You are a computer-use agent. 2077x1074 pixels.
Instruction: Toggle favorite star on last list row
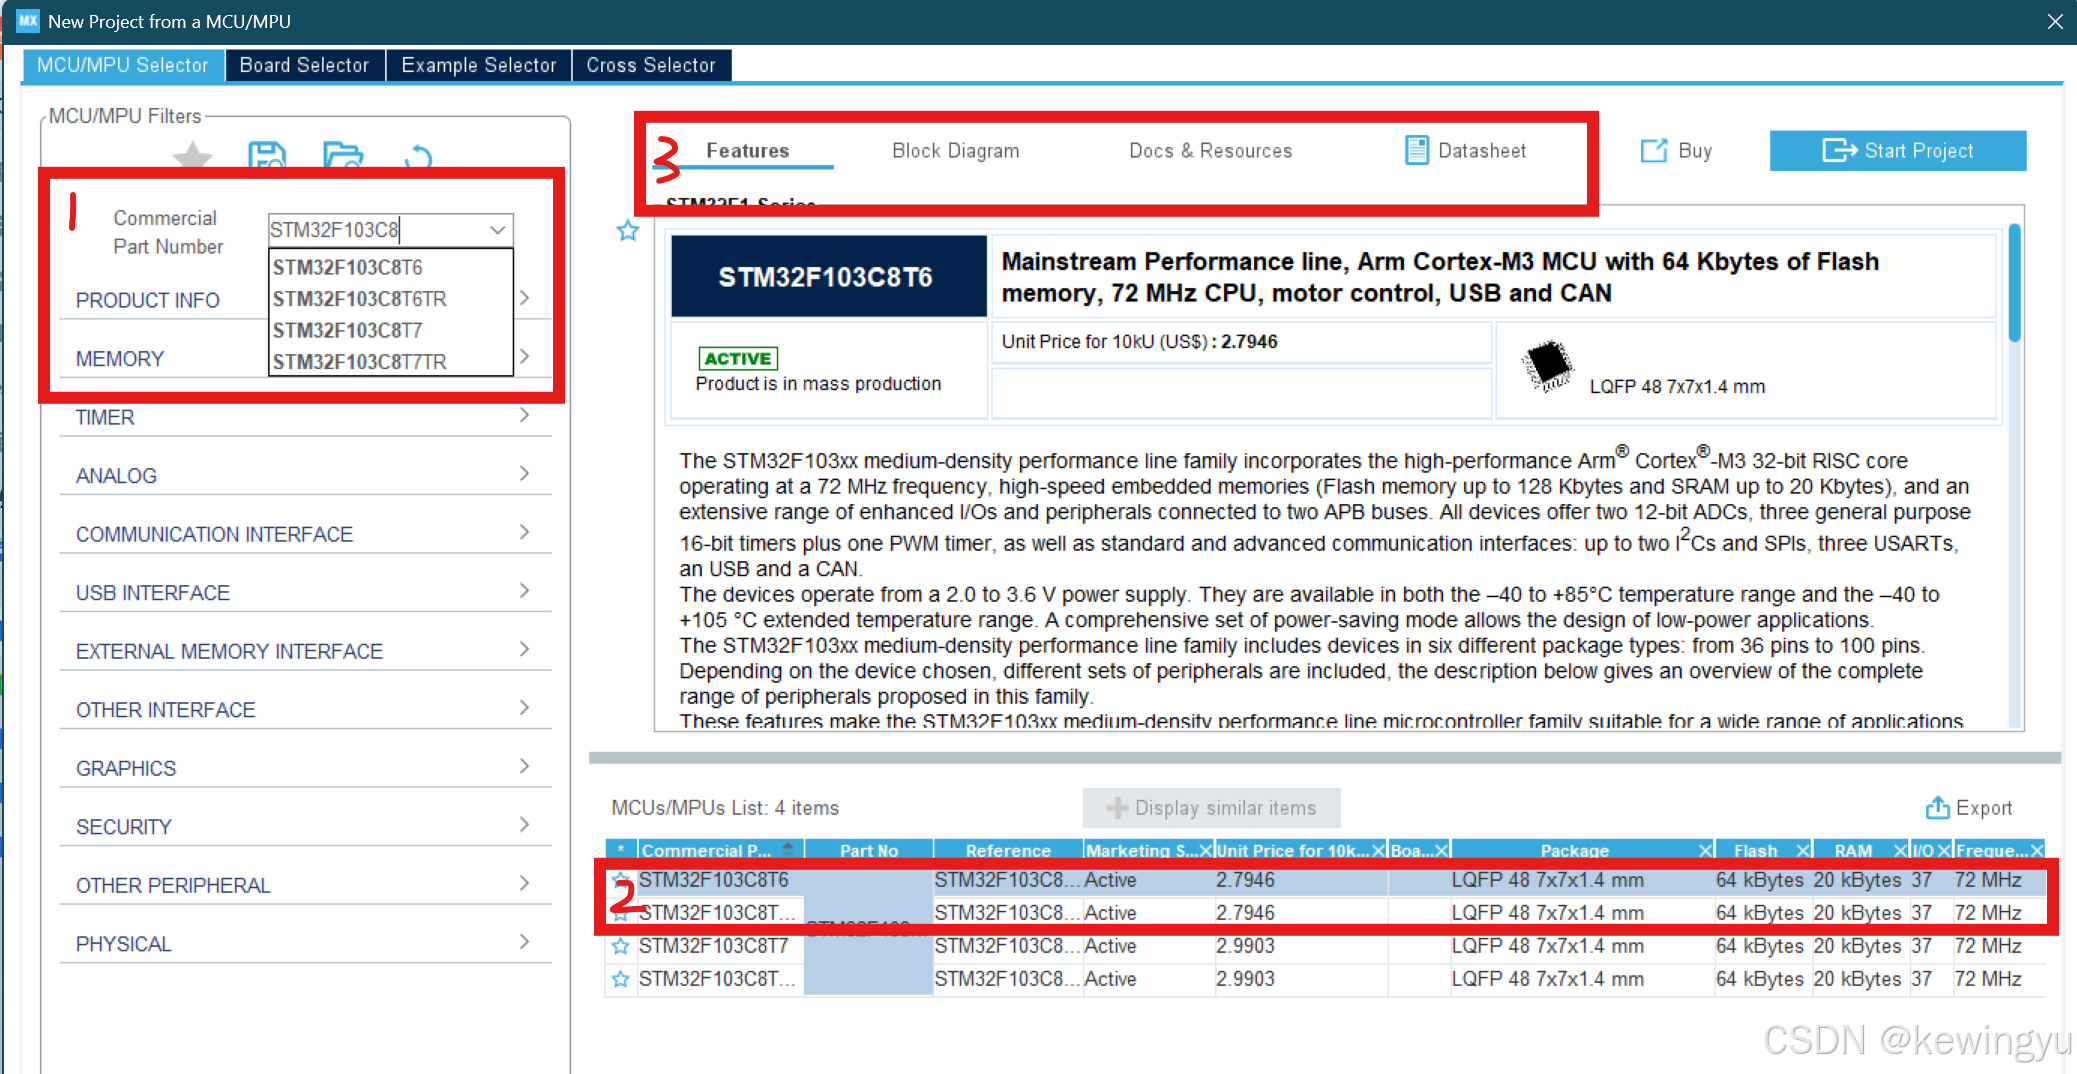621,979
